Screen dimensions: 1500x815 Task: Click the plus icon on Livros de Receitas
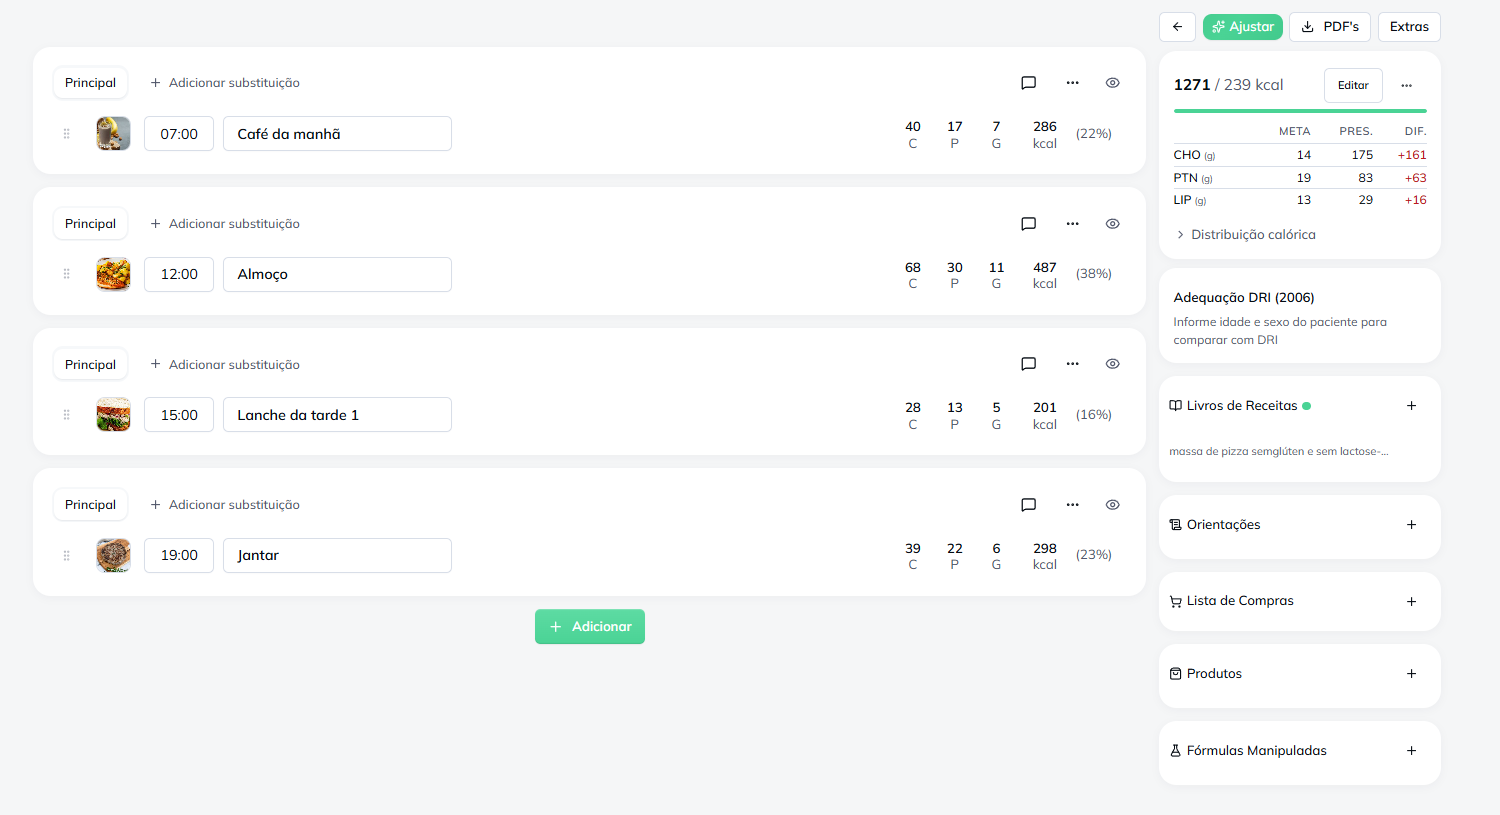pos(1411,406)
